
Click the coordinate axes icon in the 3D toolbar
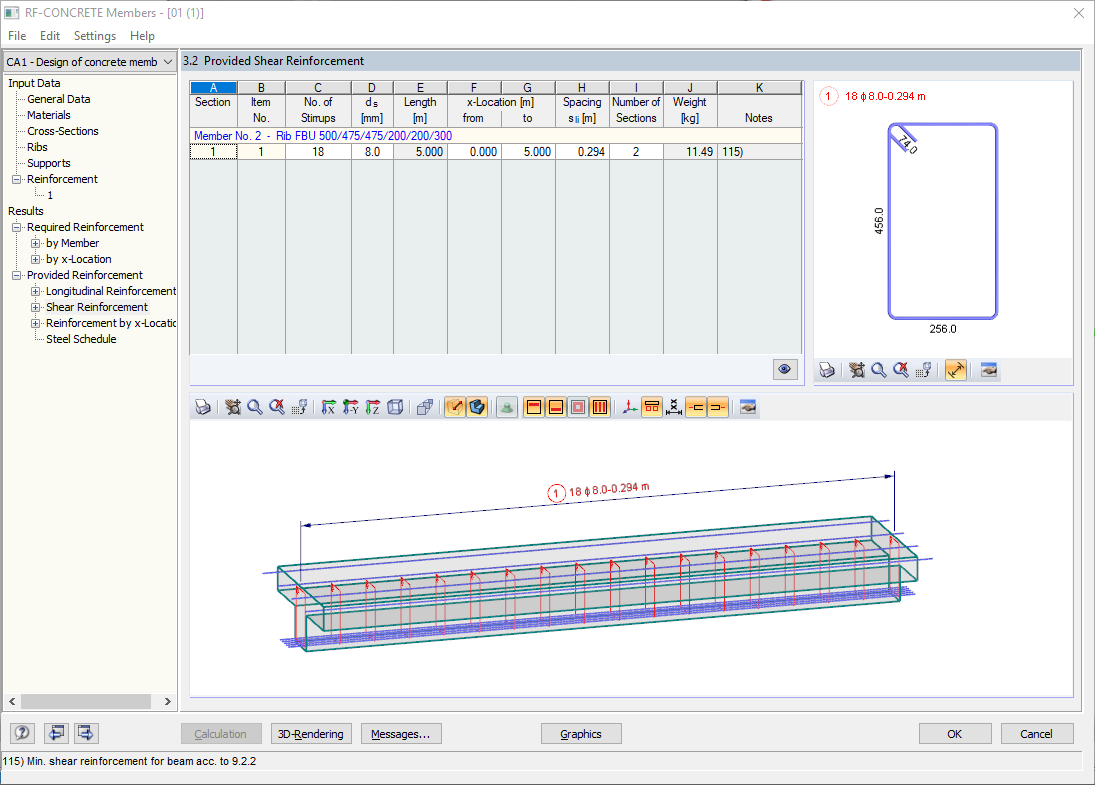630,407
